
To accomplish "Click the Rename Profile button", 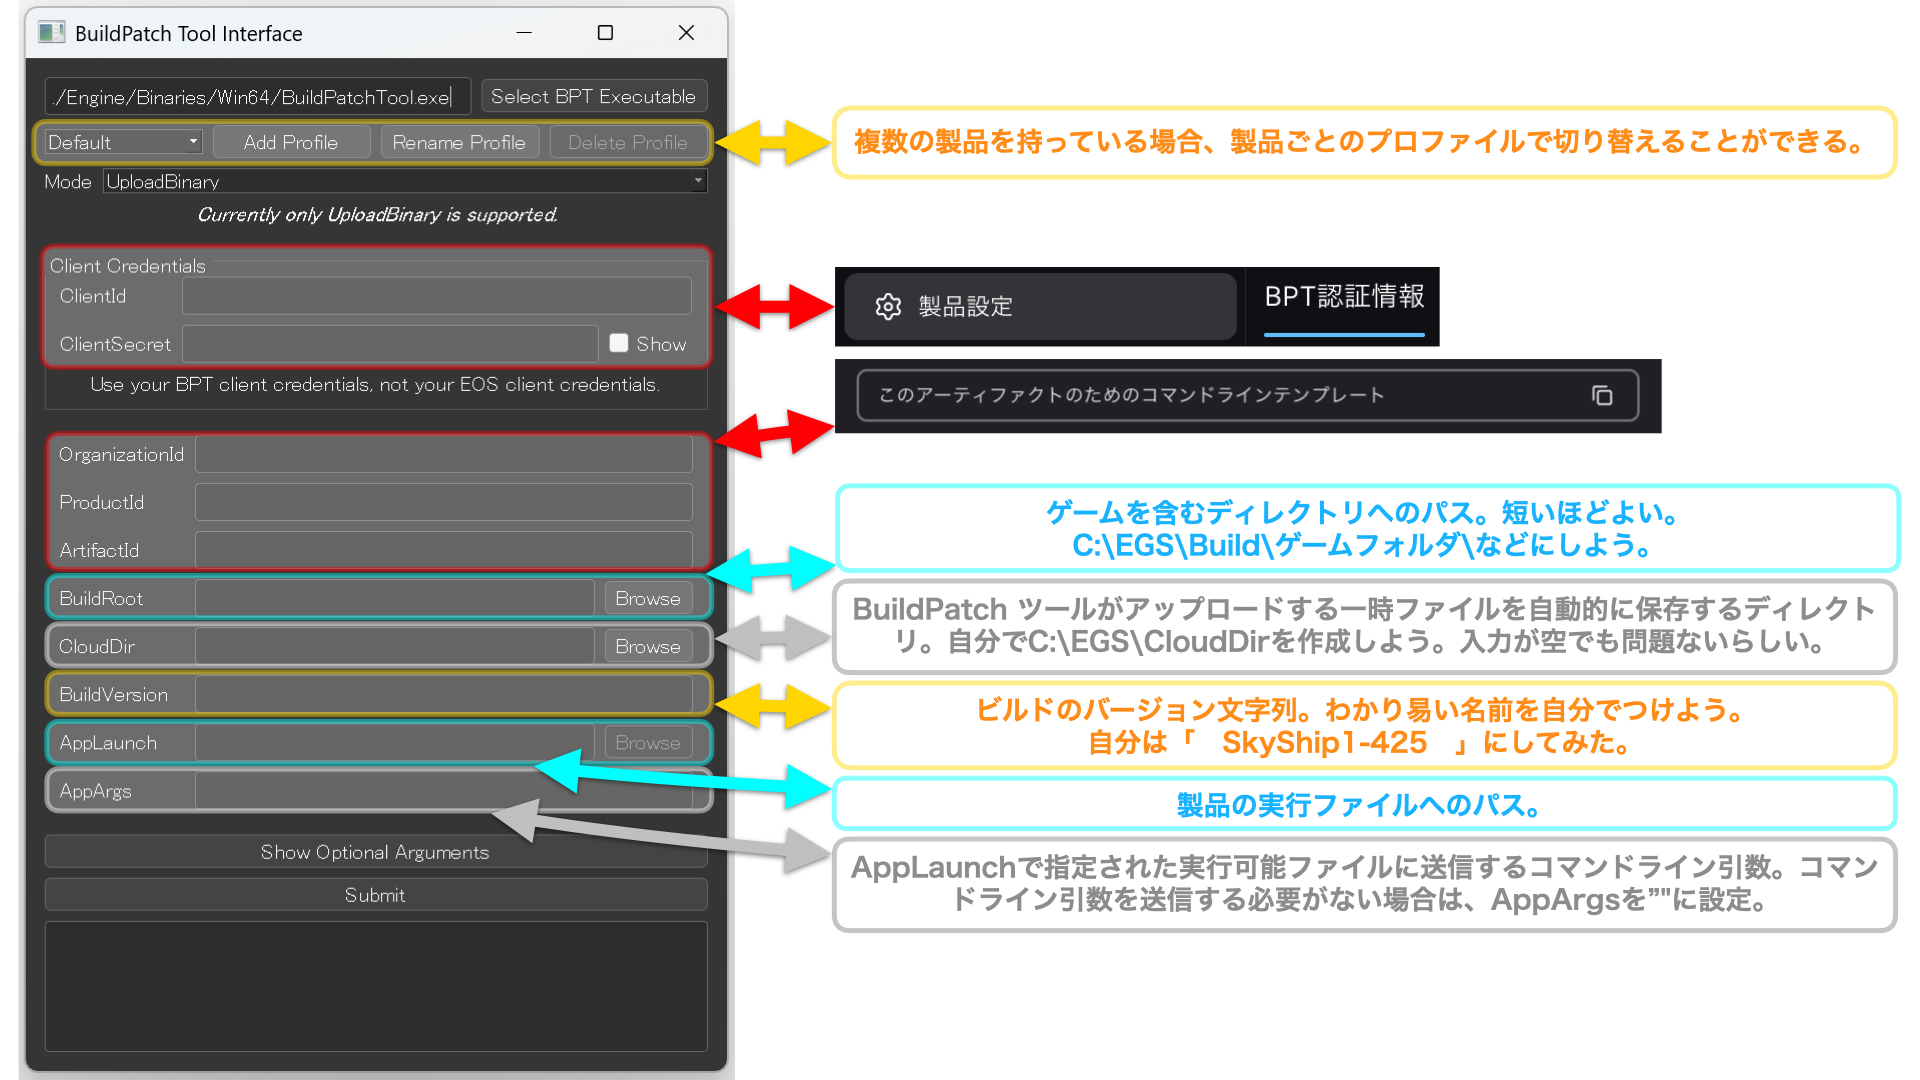I will (459, 142).
